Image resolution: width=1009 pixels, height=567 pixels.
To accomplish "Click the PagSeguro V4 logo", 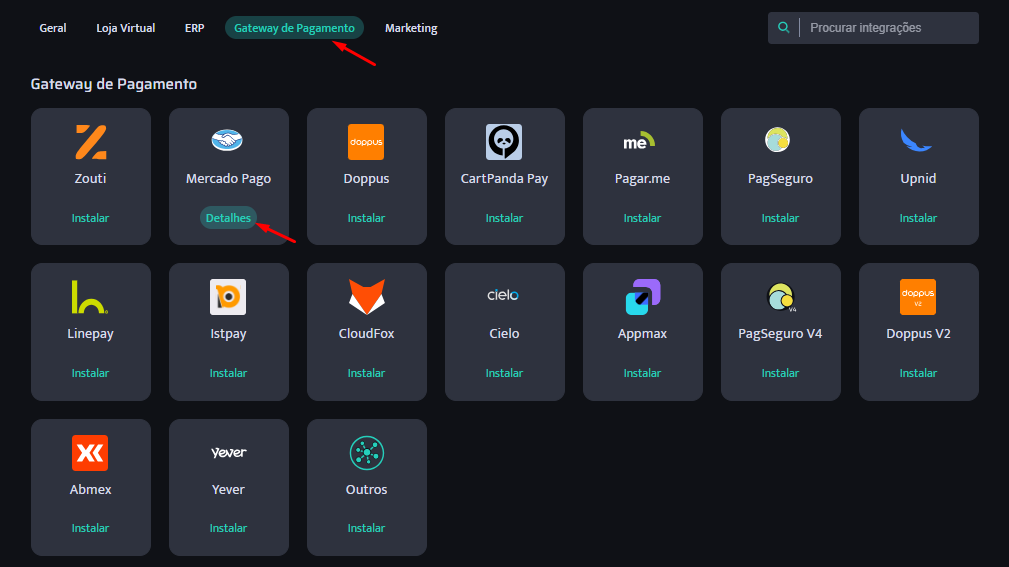I will click(782, 297).
